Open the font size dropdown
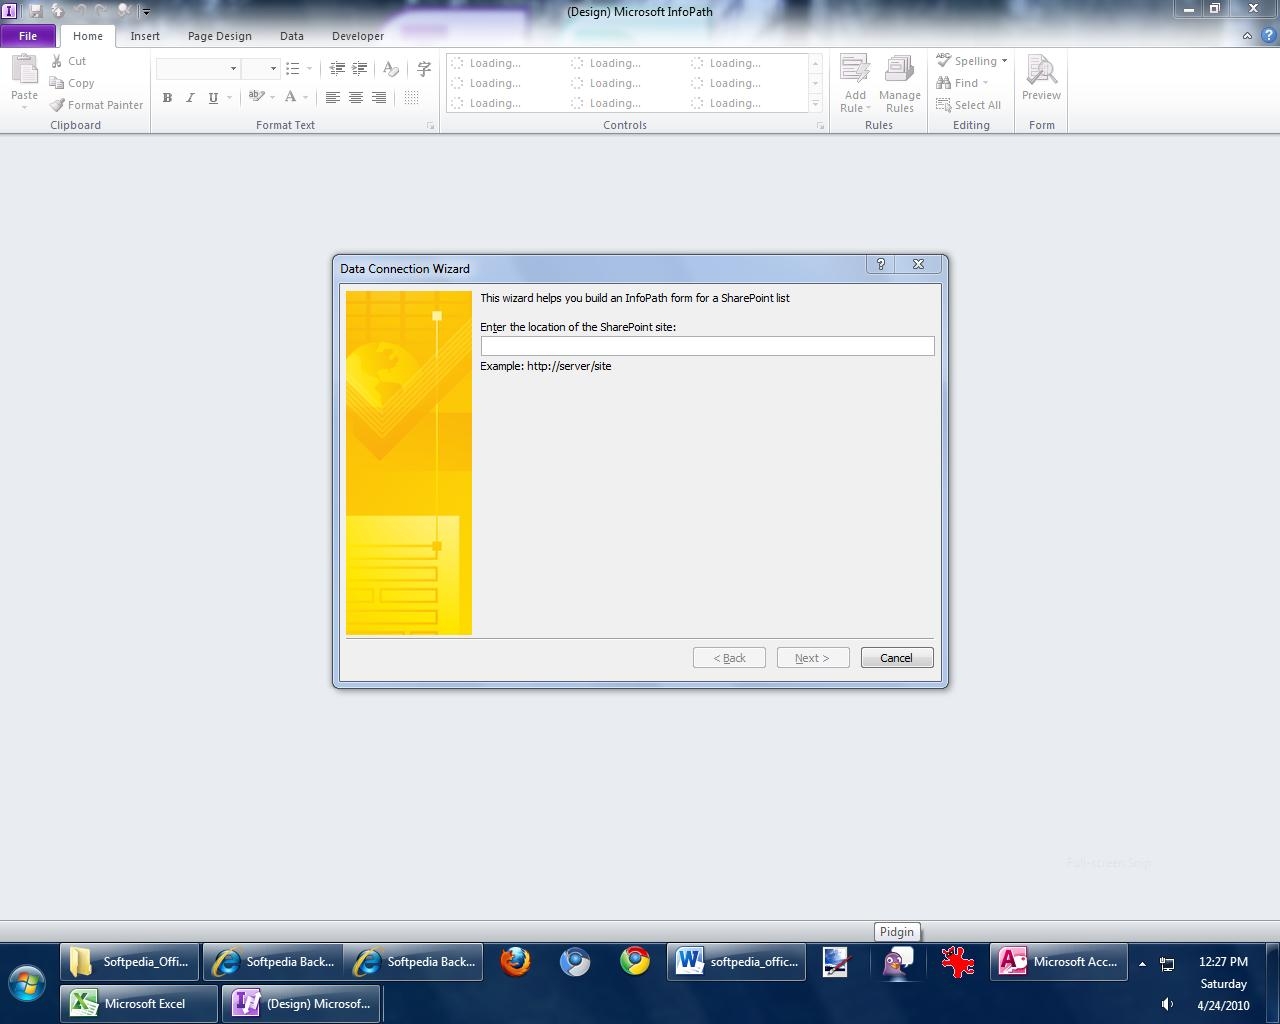Image resolution: width=1280 pixels, height=1024 pixels. 273,69
